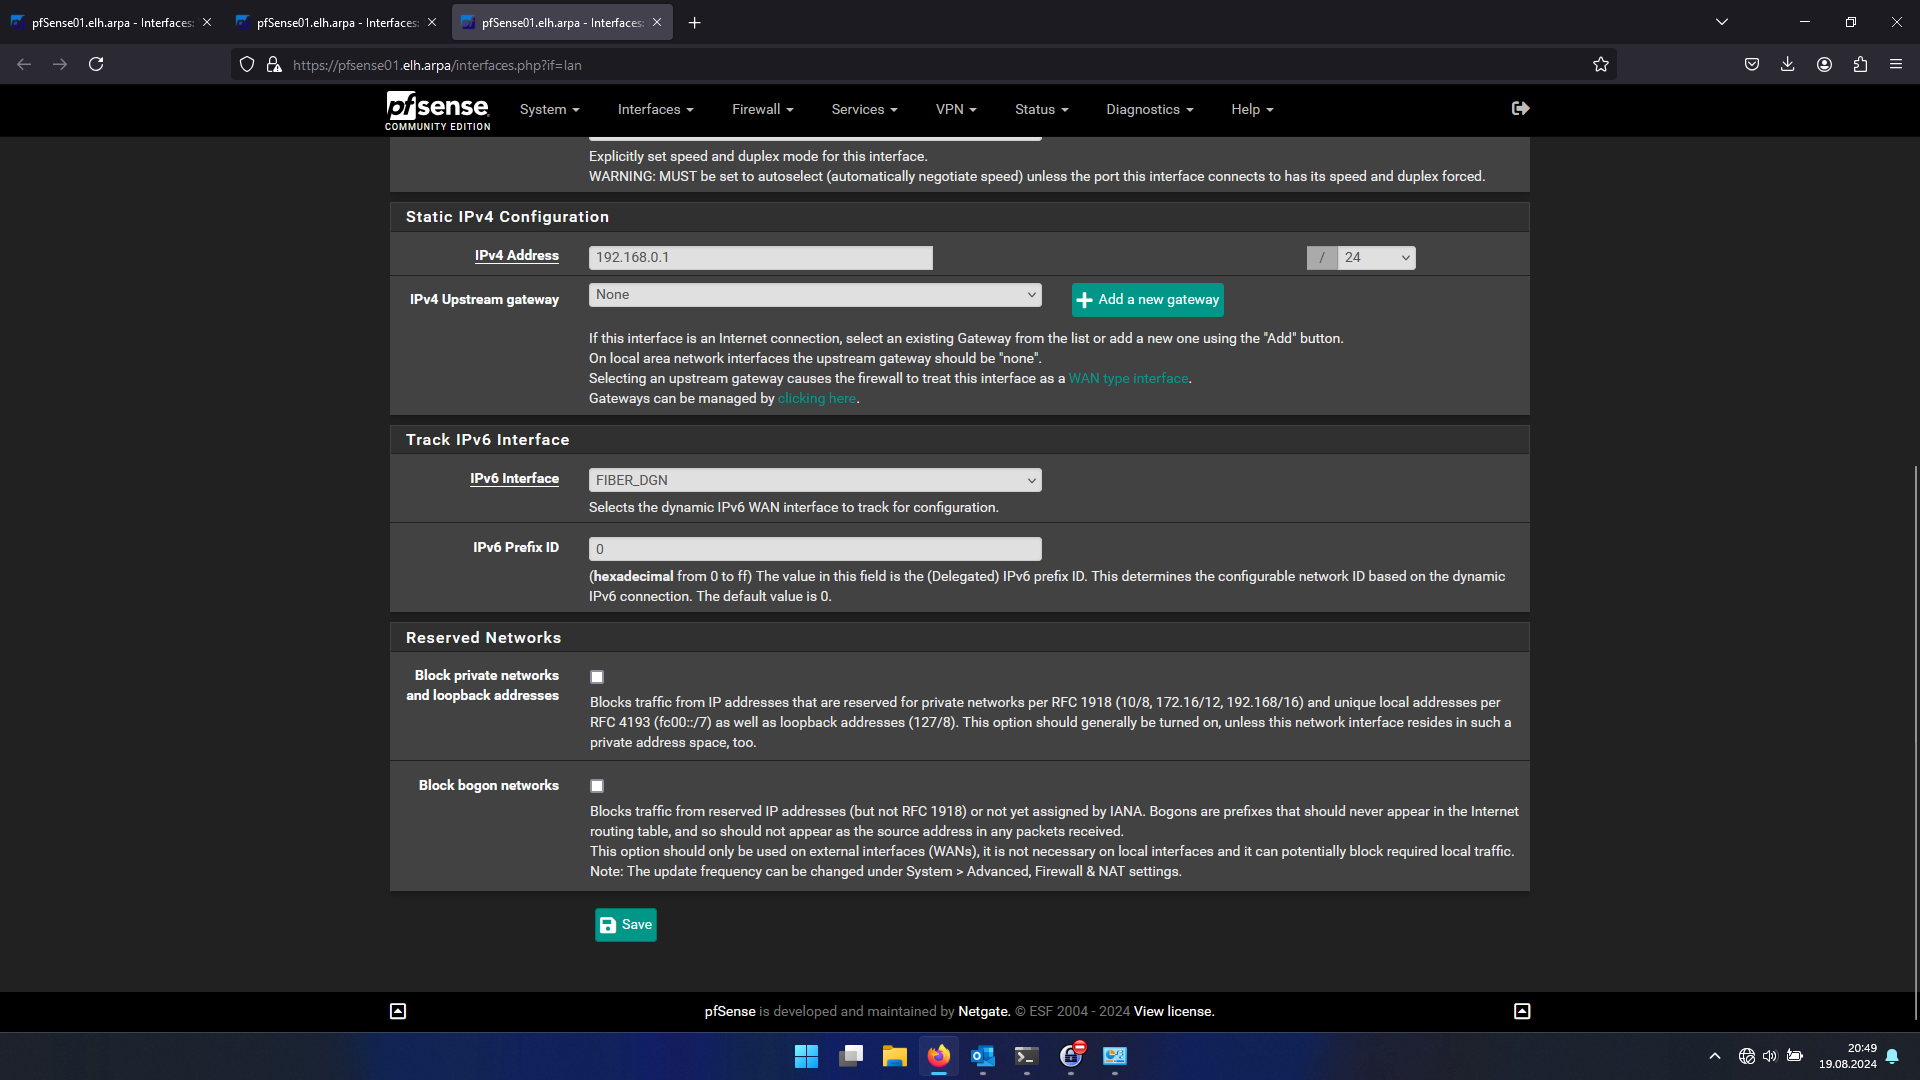Open the Firefox downloads panel
This screenshot has width=1920, height=1080.
(x=1788, y=64)
